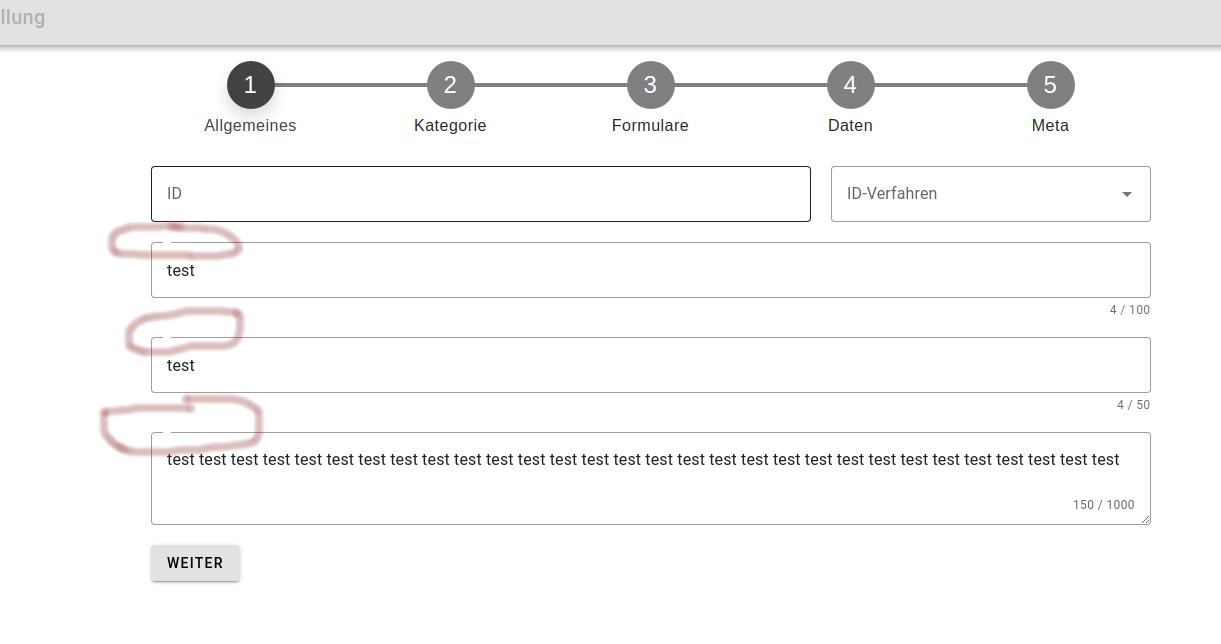Select step circle 2 labeled Kategorie
The height and width of the screenshot is (644, 1221).
click(x=450, y=84)
